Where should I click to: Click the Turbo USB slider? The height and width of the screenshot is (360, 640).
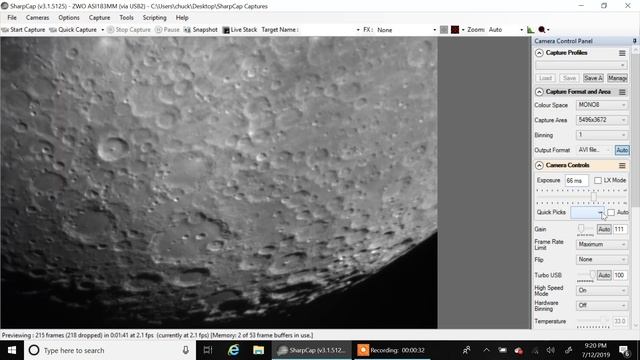click(x=586, y=276)
